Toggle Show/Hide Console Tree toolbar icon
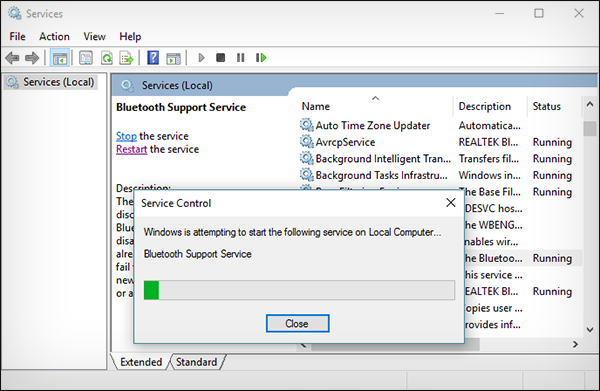 (x=60, y=58)
